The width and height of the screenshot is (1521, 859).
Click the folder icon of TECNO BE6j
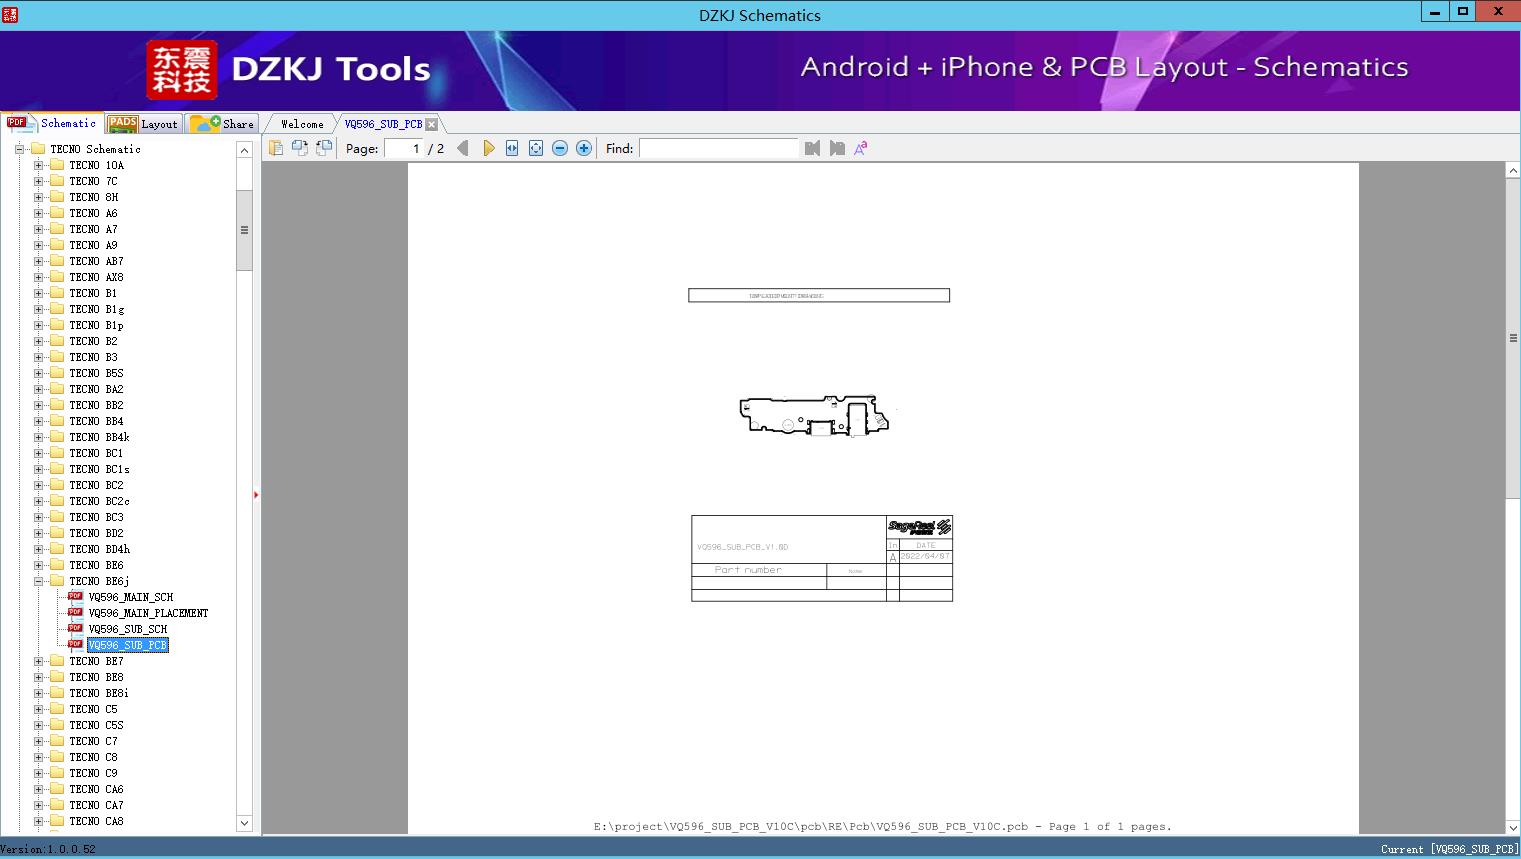[57, 581]
